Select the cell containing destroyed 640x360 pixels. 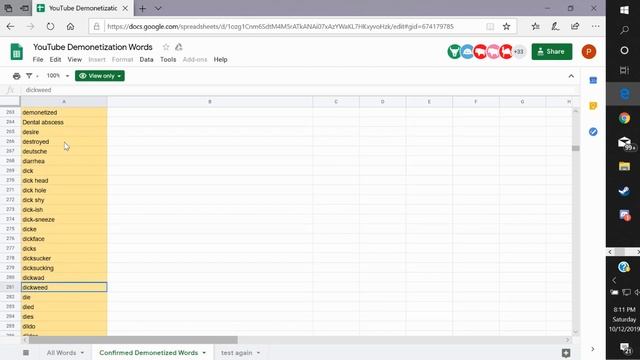pos(64,142)
